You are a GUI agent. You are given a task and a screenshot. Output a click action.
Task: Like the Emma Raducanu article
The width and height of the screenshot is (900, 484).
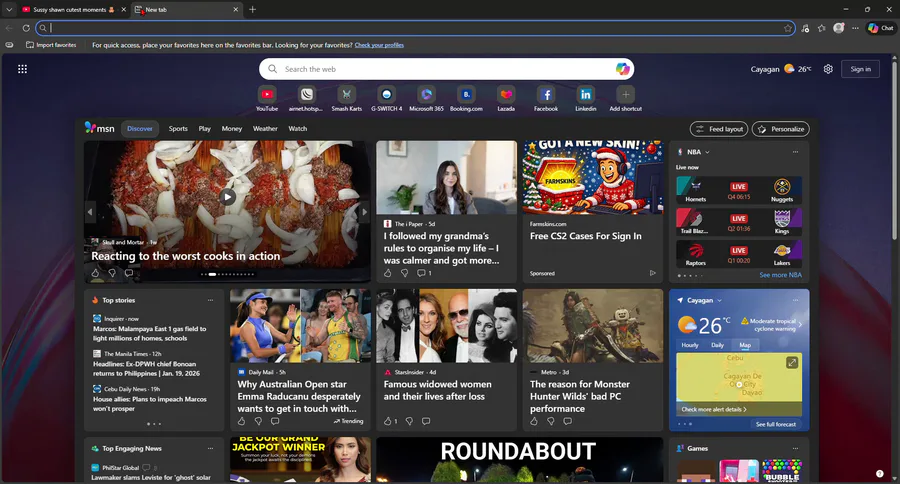[x=241, y=421]
